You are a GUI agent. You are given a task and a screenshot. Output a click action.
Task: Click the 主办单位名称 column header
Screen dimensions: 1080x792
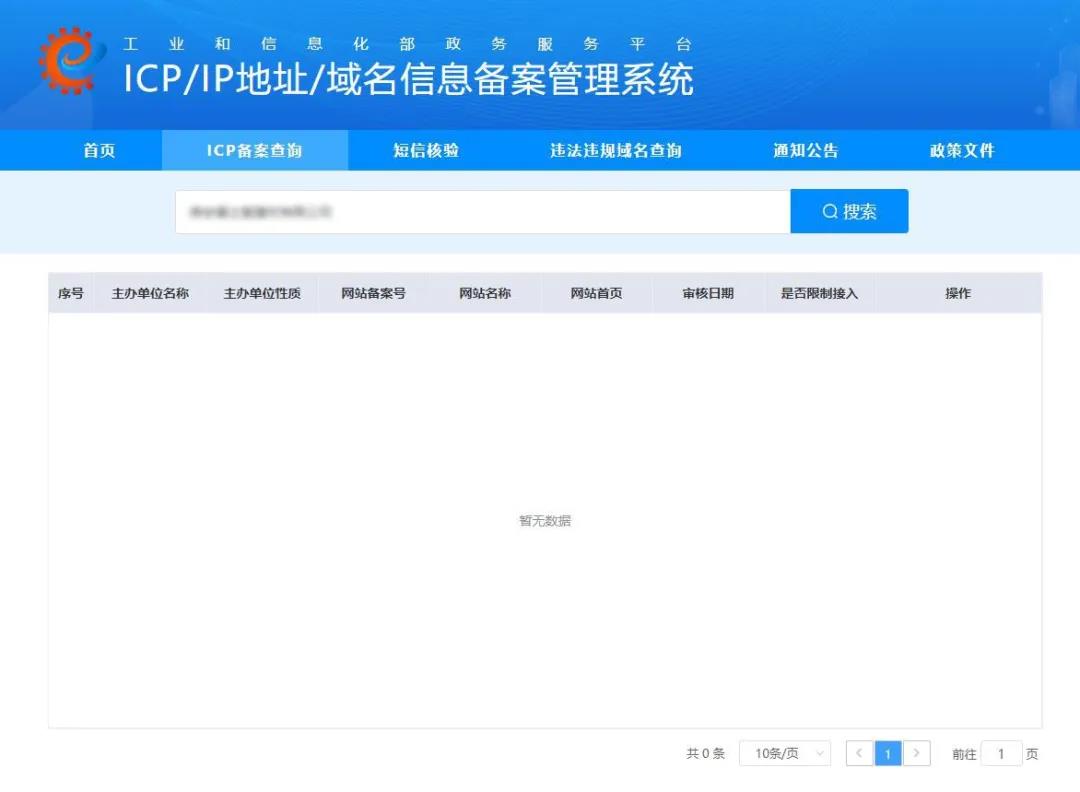[x=150, y=294]
